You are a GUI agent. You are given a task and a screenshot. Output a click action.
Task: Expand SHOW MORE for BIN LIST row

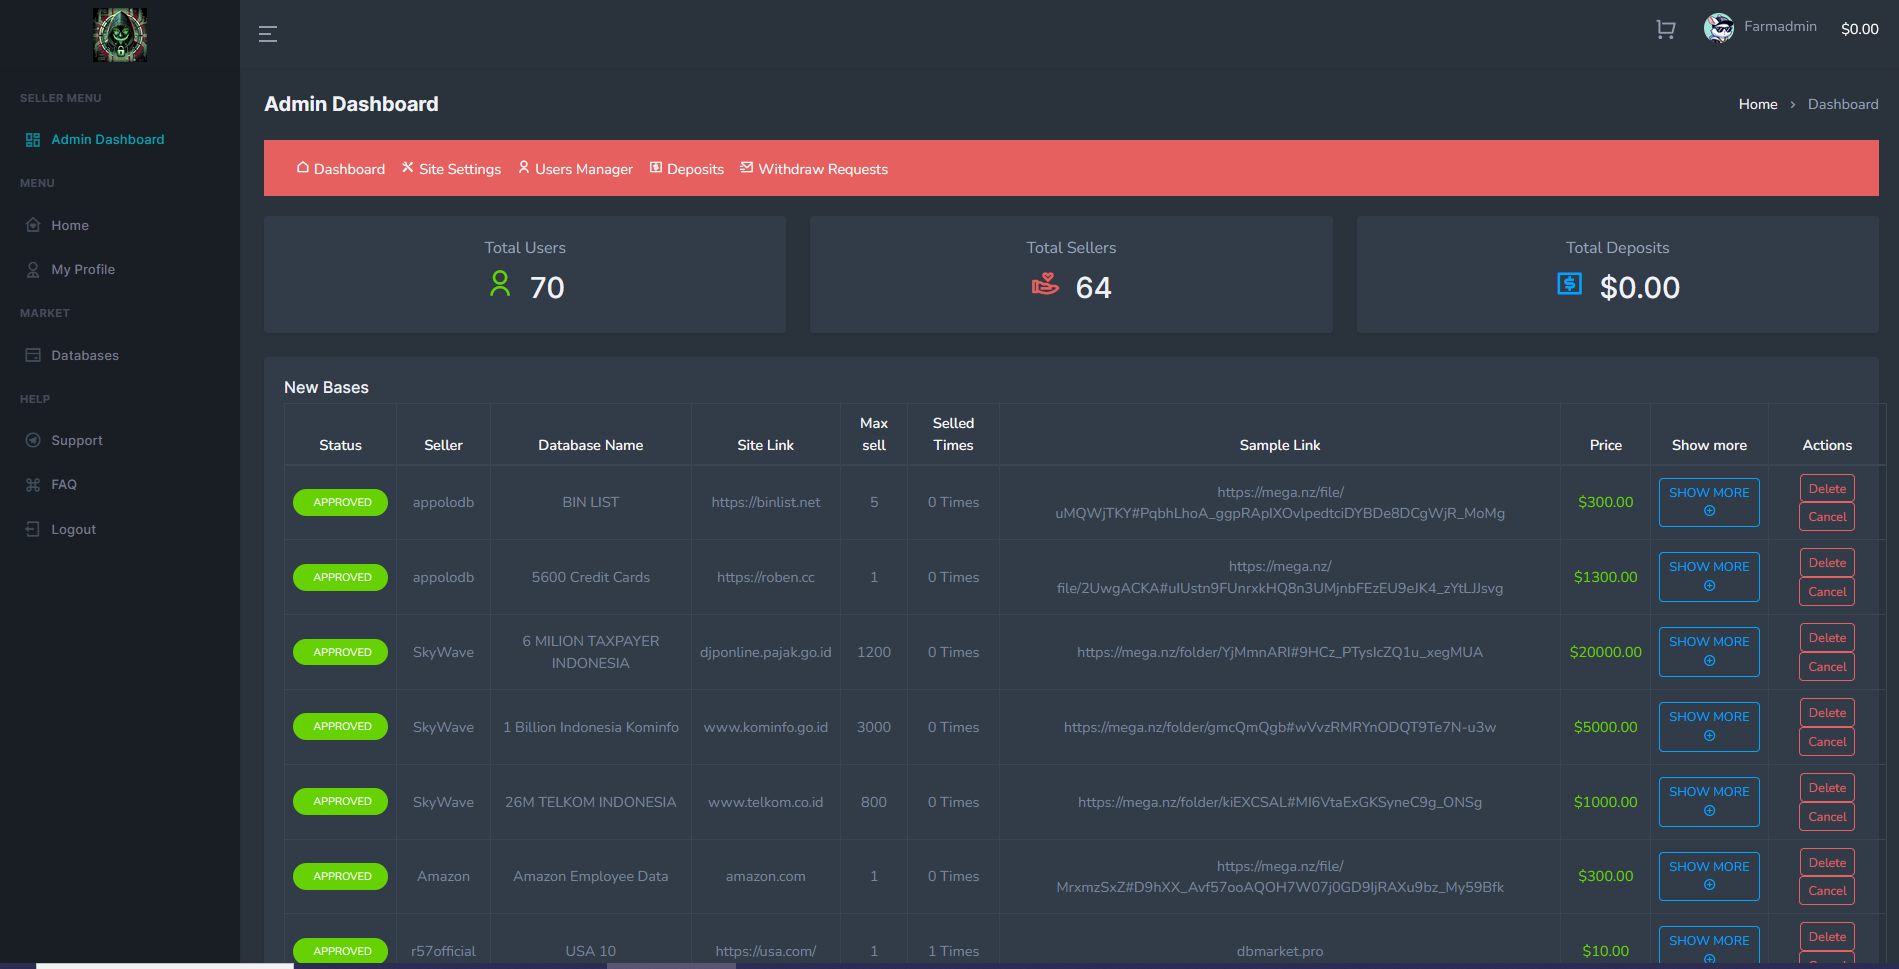1708,502
